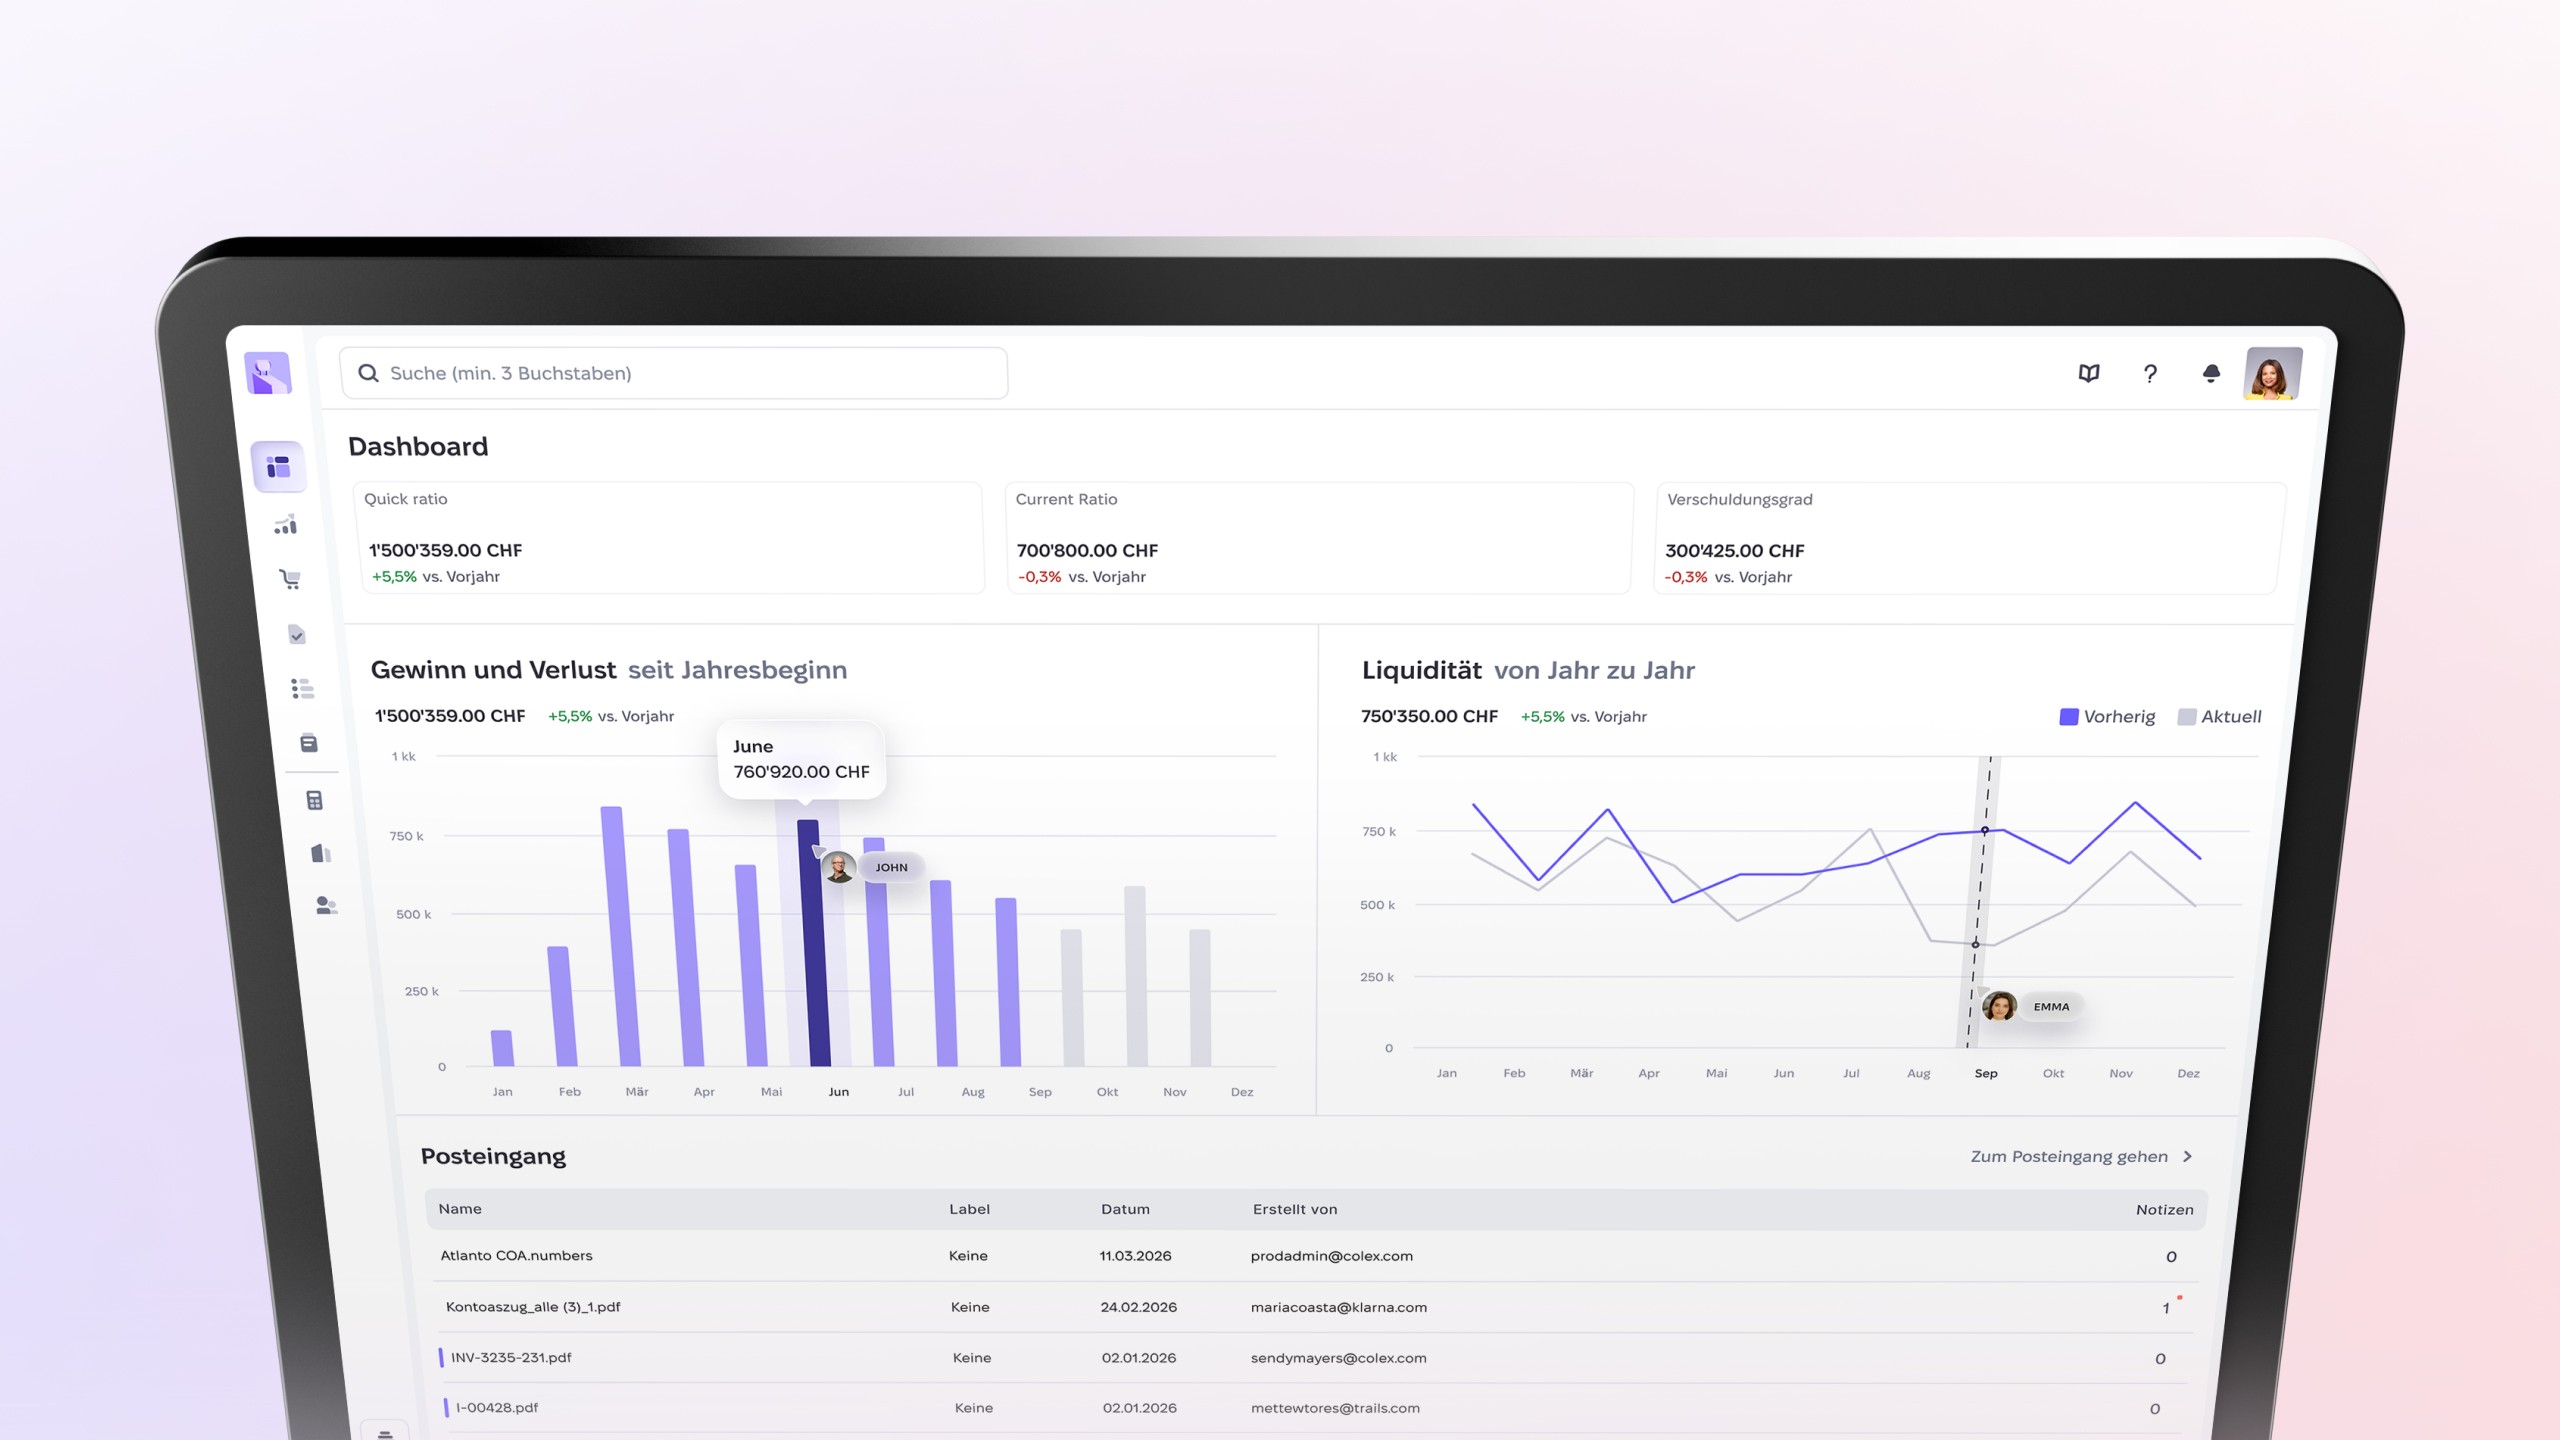
Task: Open the calculator sidebar icon
Action: pyautogui.click(x=314, y=800)
